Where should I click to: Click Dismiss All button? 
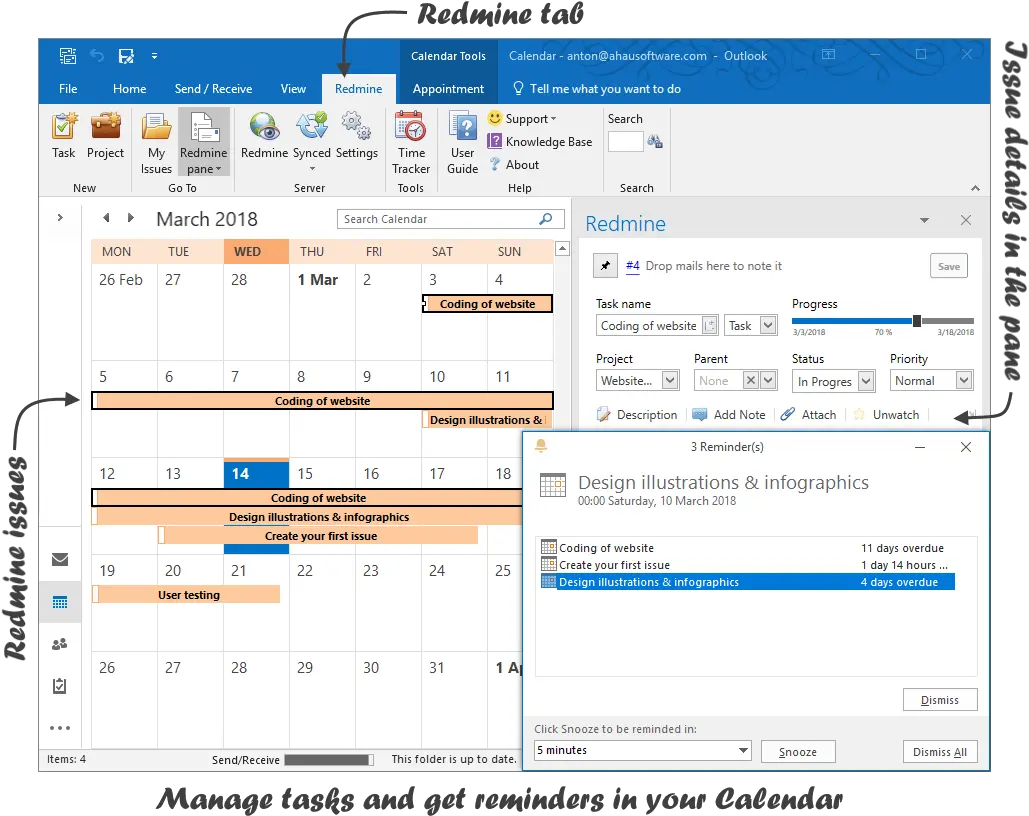pyautogui.click(x=940, y=752)
